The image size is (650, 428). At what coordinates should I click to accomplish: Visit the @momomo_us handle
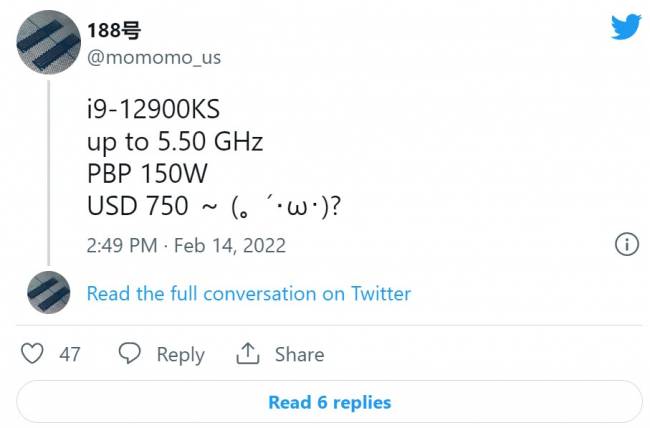154,57
